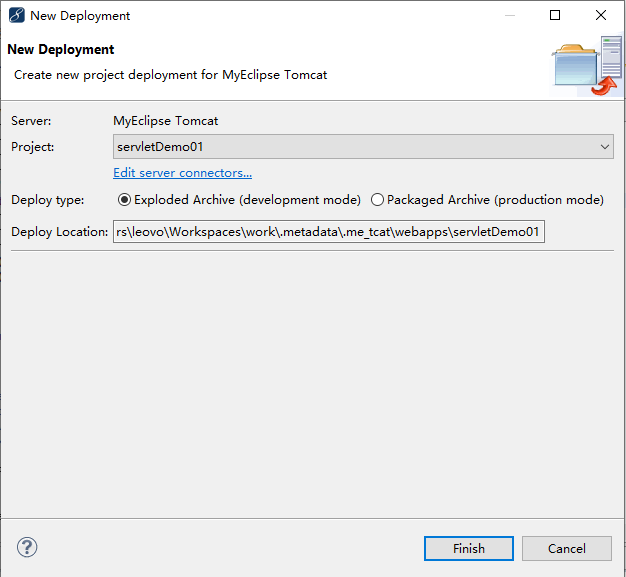Focus the Deploy Location text field
Image resolution: width=626 pixels, height=577 pixels.
point(329,232)
